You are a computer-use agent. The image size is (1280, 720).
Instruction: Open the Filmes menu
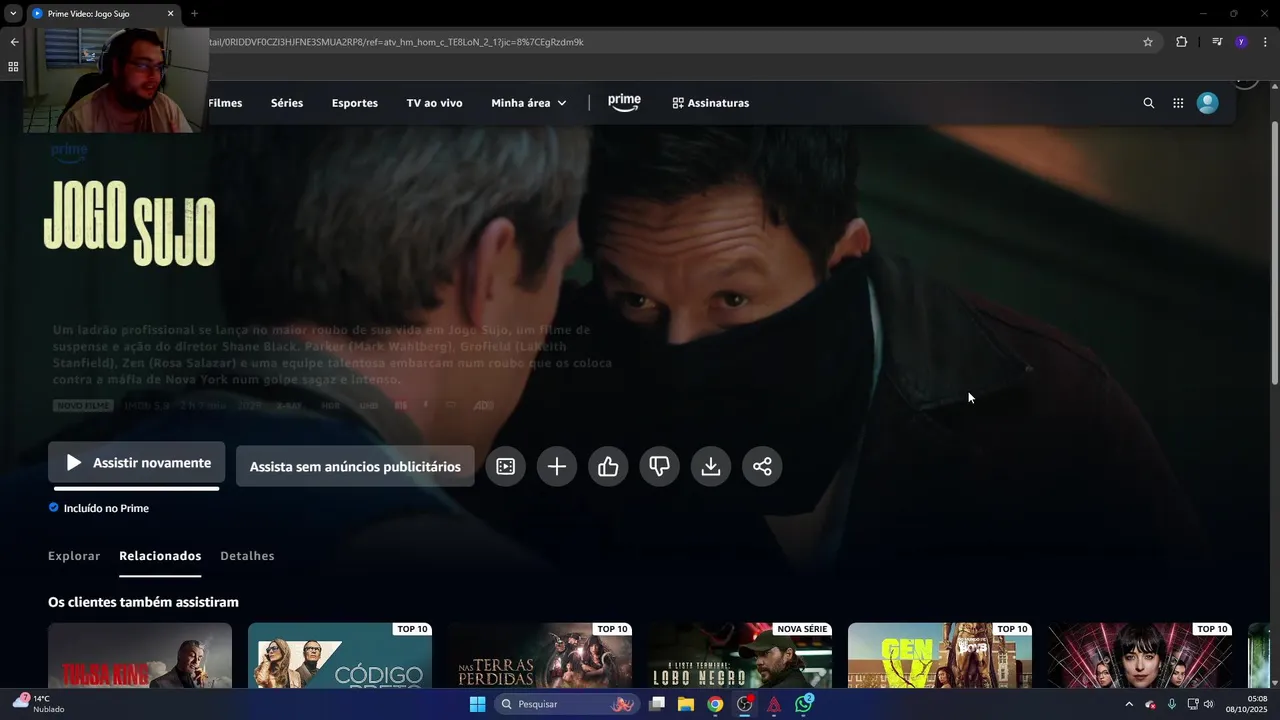point(225,103)
